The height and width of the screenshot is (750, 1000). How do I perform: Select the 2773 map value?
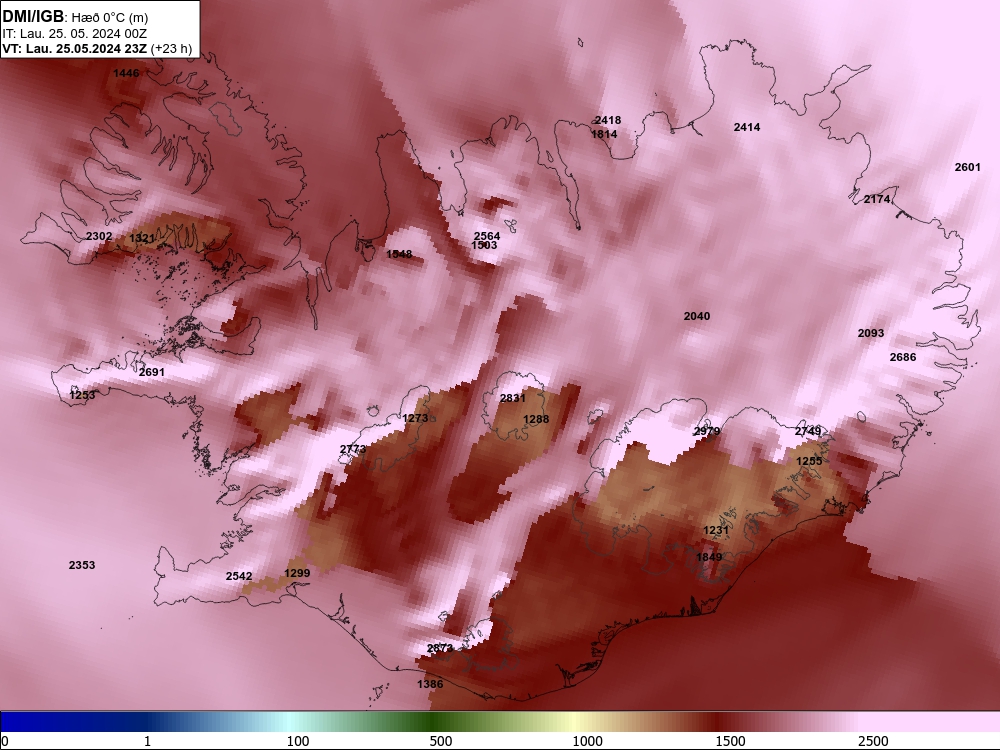tap(353, 449)
